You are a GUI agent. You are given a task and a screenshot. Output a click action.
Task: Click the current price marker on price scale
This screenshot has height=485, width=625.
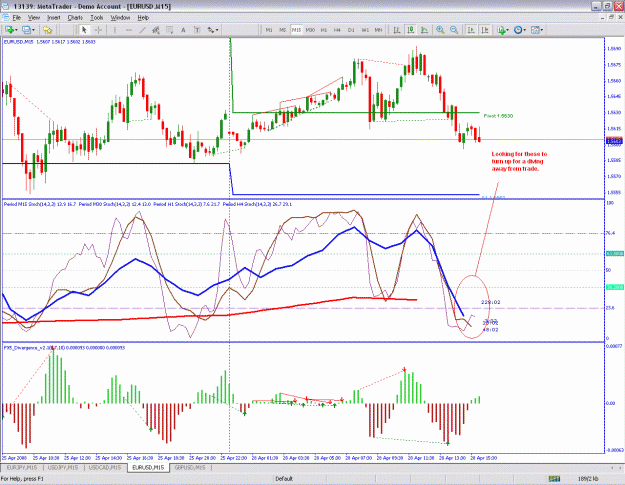614,141
